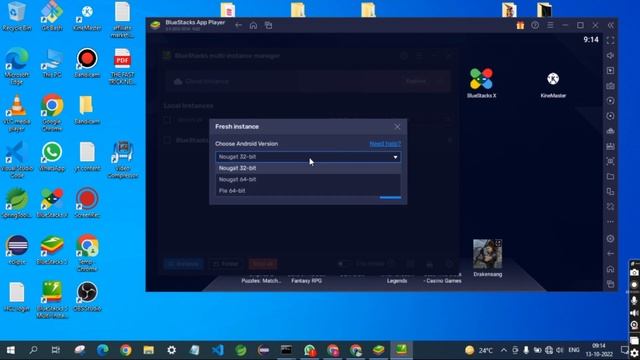Click the Android home icon in the sidebar
The height and width of the screenshot is (360, 640).
[610, 269]
